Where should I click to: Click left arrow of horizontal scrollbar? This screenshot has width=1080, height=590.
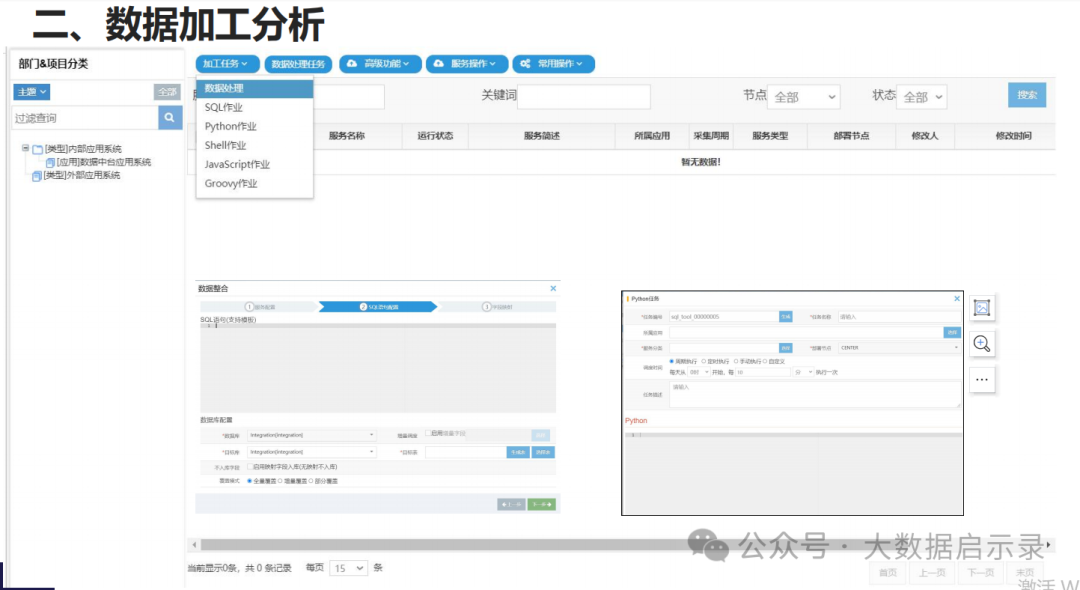point(194,545)
